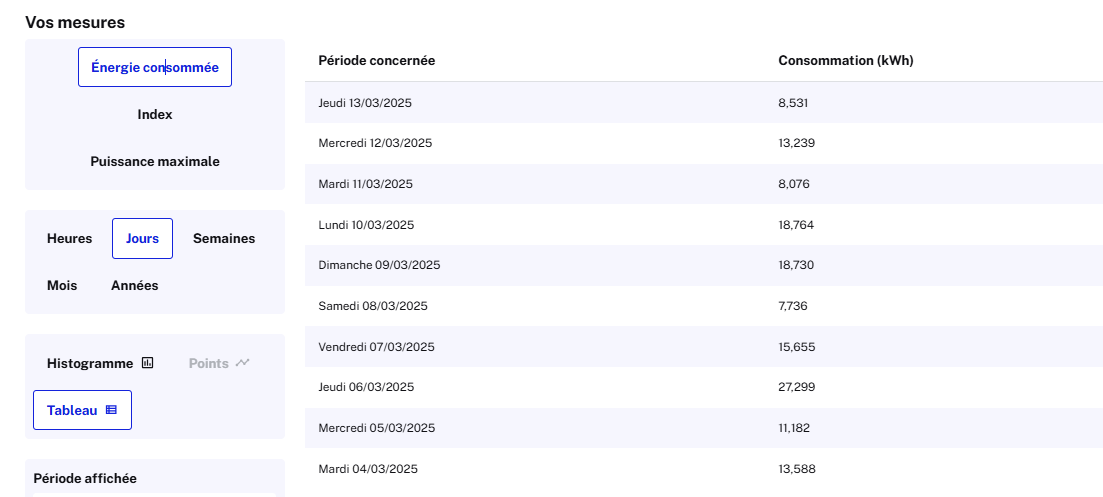This screenshot has width=1103, height=497.
Task: Select the Samedi 08/03/2025 row
Action: (703, 306)
